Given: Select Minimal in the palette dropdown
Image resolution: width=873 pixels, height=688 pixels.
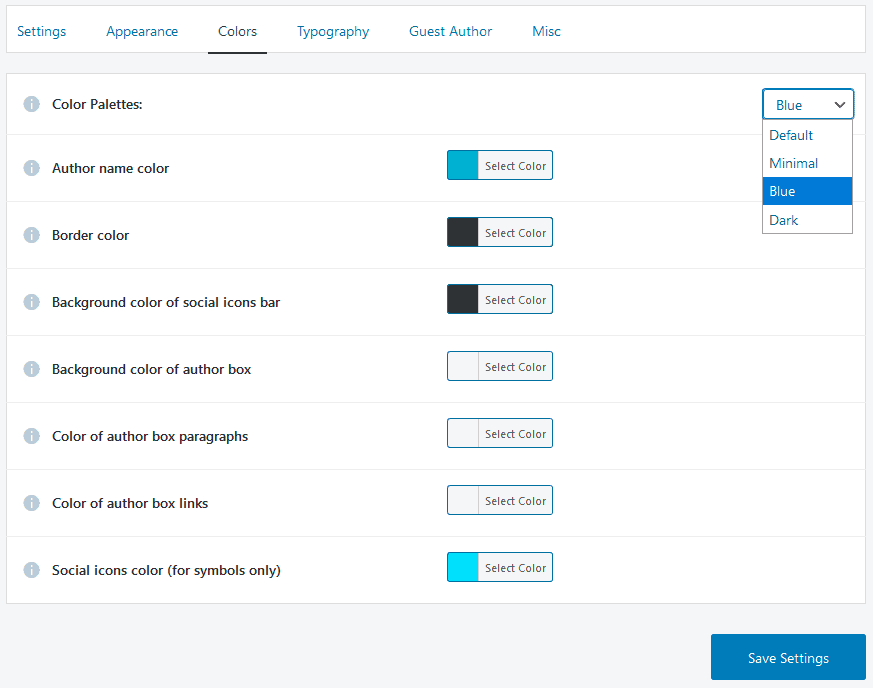Looking at the screenshot, I should tap(807, 163).
